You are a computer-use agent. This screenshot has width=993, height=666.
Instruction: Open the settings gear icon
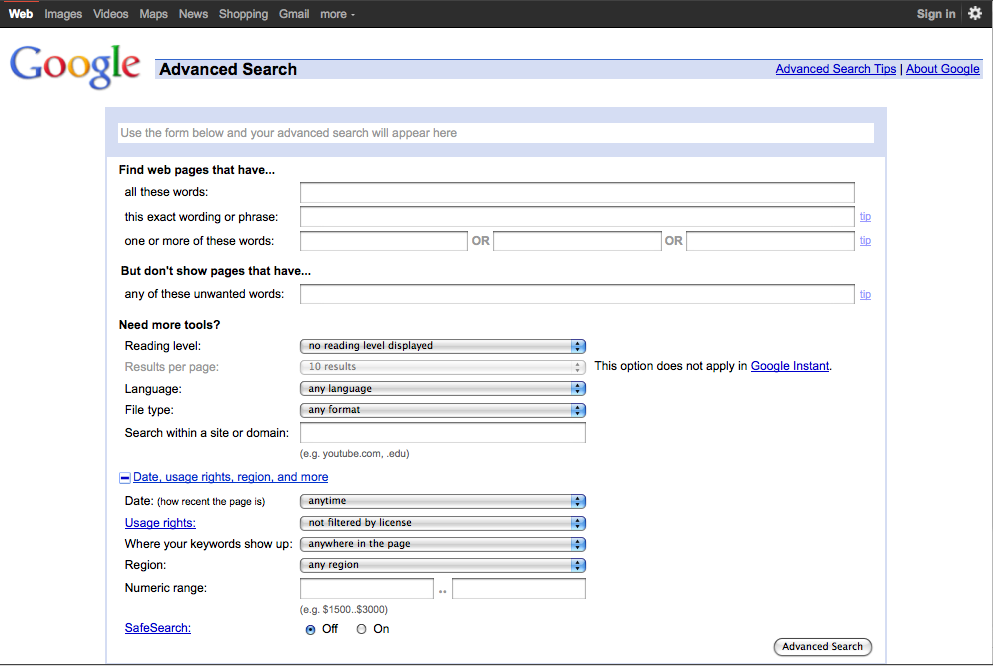pyautogui.click(x=975, y=13)
